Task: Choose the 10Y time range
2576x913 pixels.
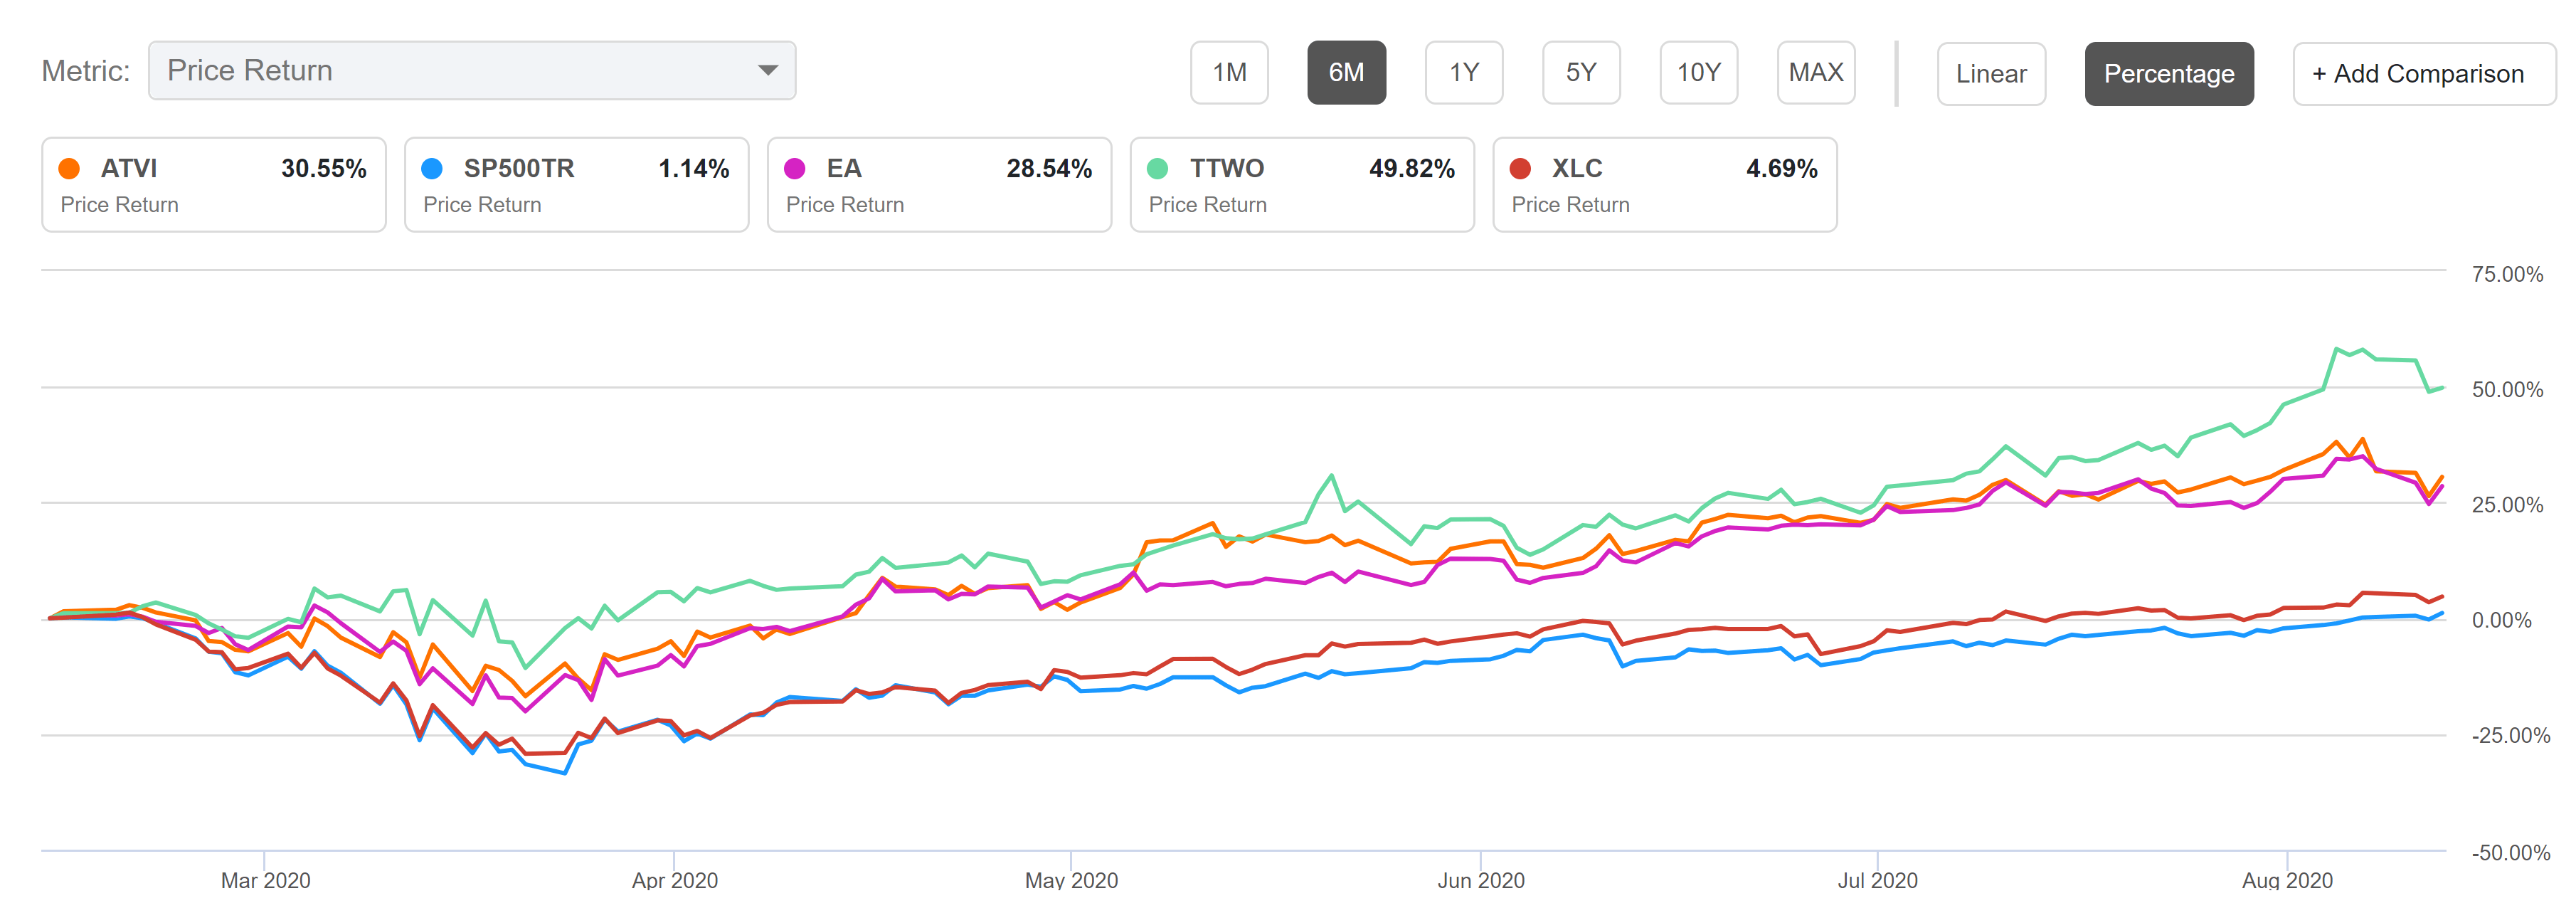Action: (x=1698, y=72)
